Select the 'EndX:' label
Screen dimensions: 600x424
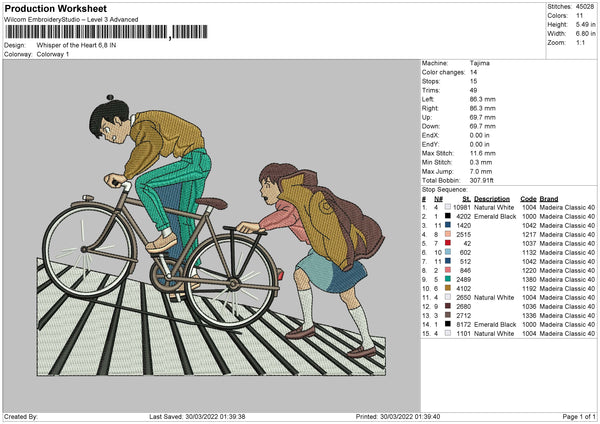coord(430,135)
